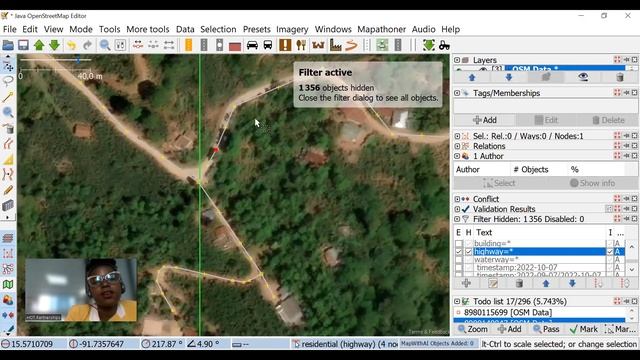Collapse the Validation Results panel

pos(457,209)
